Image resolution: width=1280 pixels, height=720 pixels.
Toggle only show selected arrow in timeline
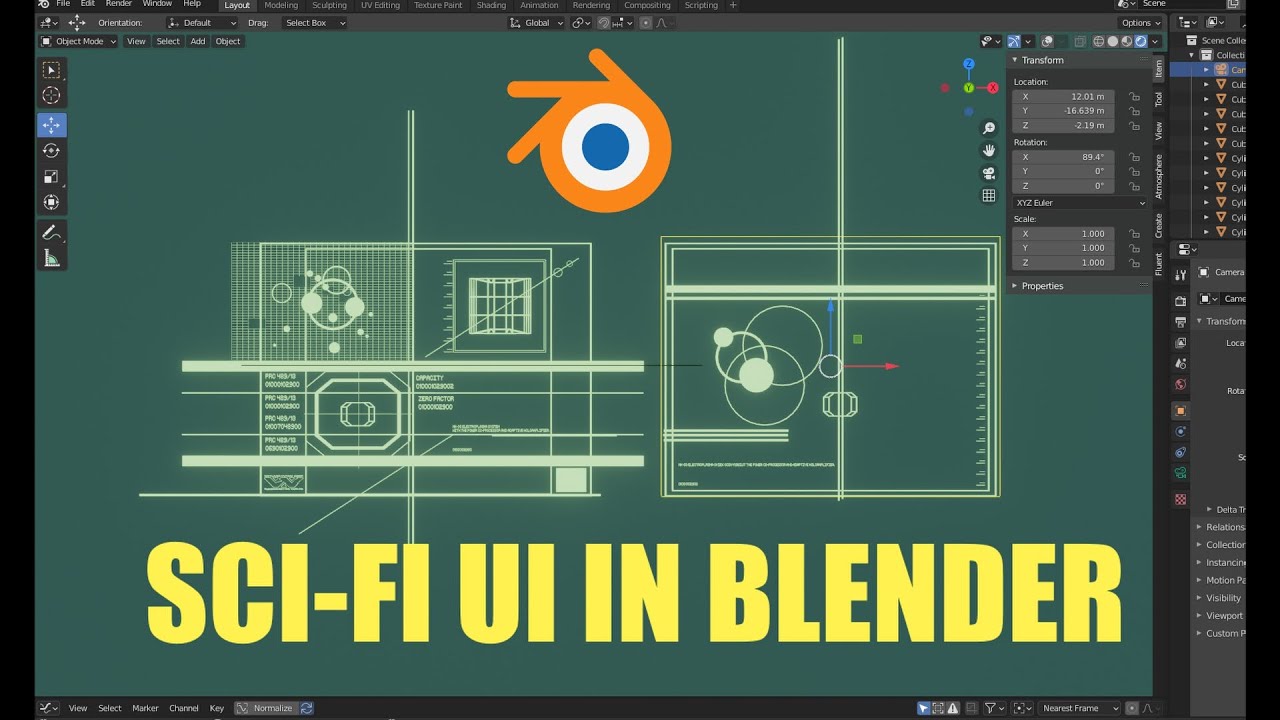pyautogui.click(x=924, y=708)
